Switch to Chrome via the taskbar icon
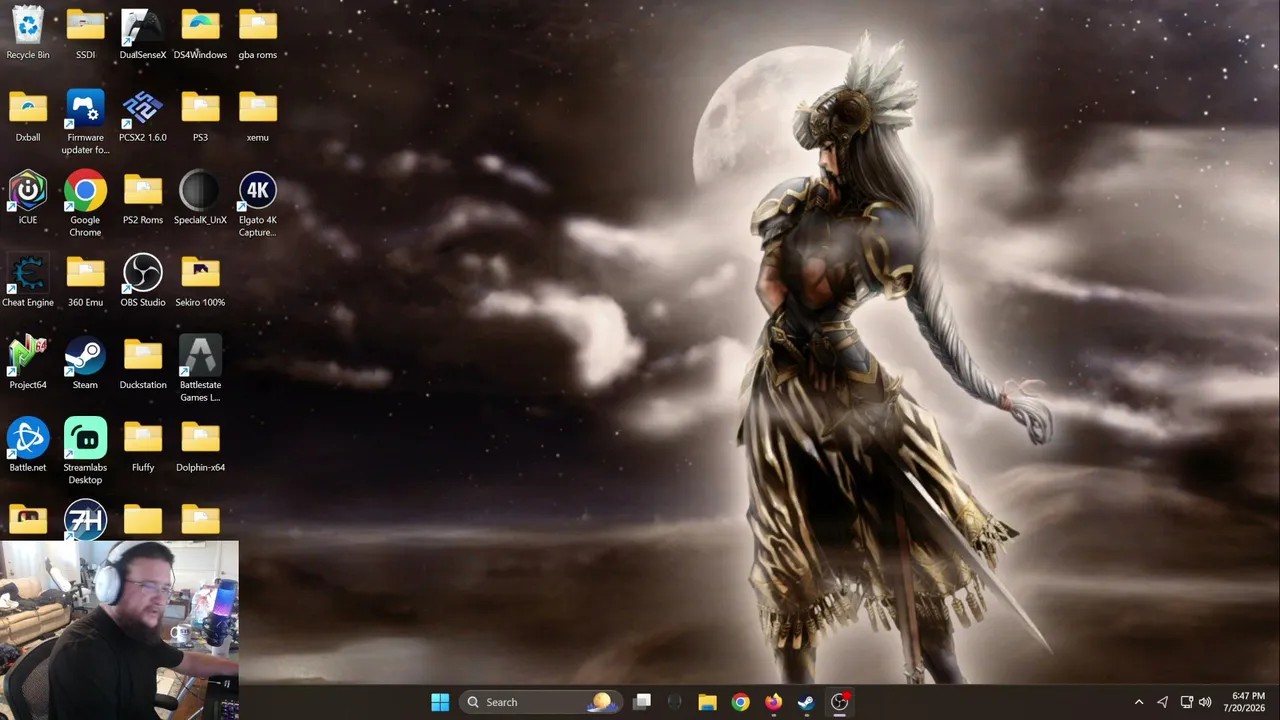1280x720 pixels. (x=740, y=702)
